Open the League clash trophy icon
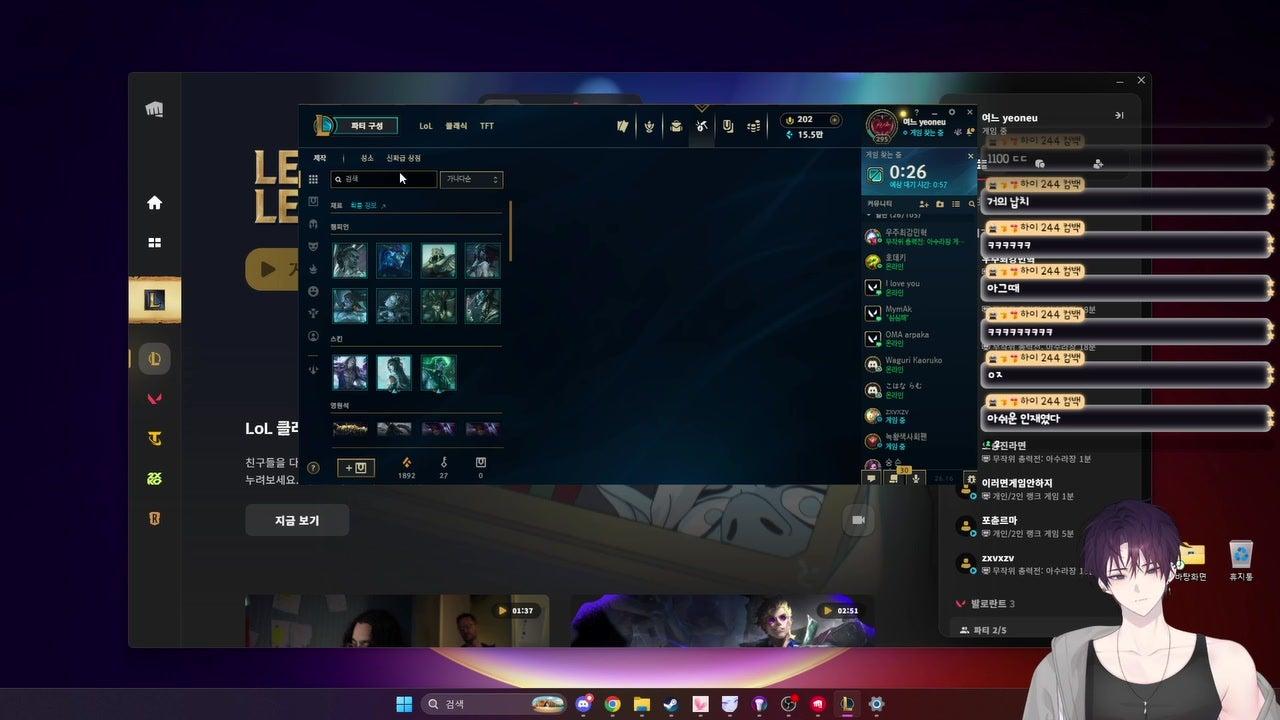 pyautogui.click(x=649, y=126)
